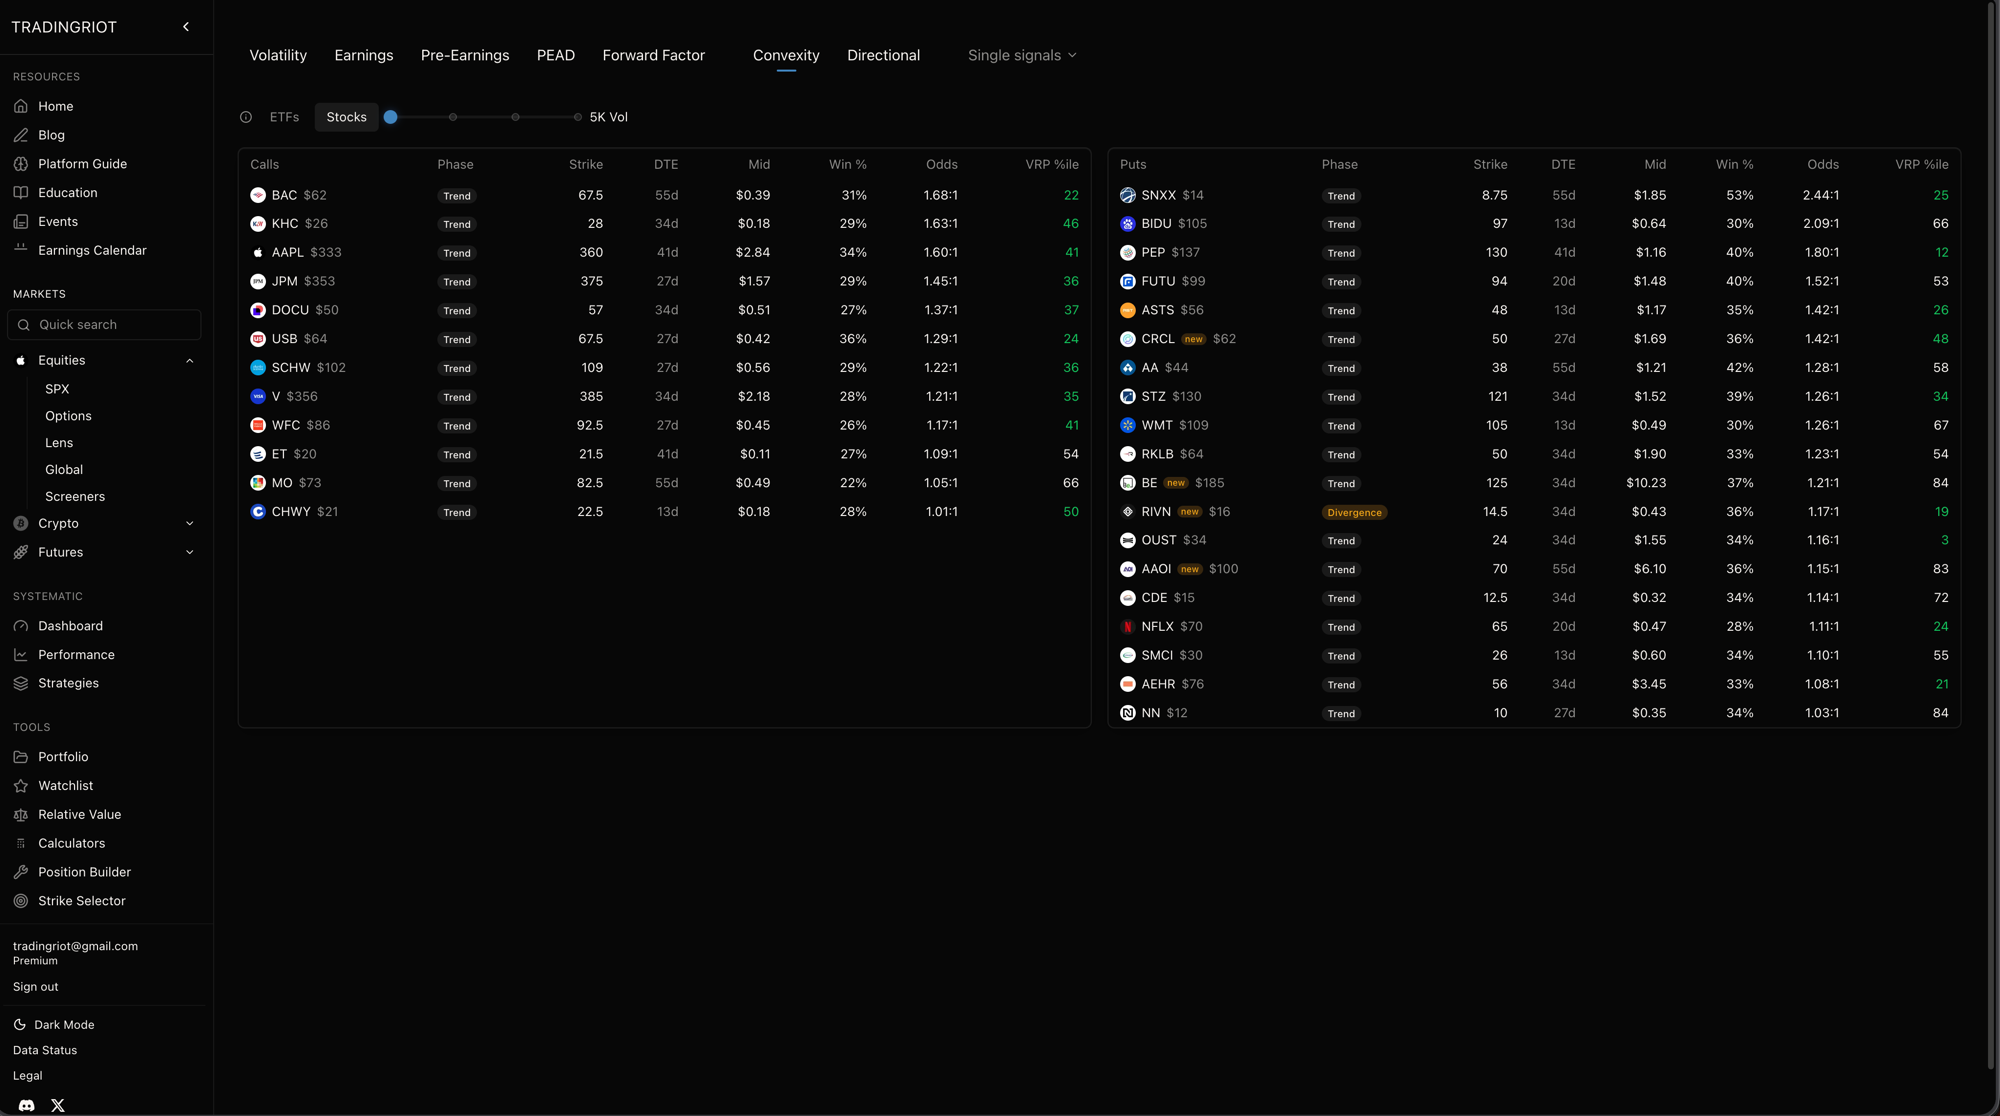Click the Position Builder wrench icon
Screen dimensions: 2000x1116
21,872
